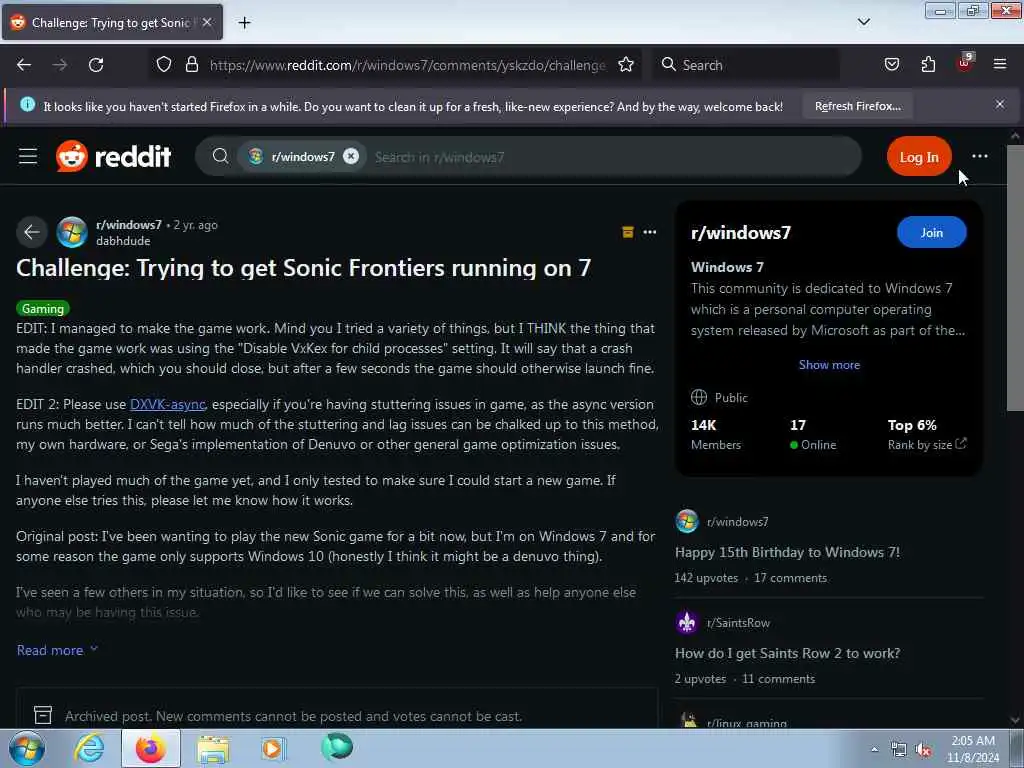Click page vertical scrollbar thumb
This screenshot has width=1024, height=768.
tap(1015, 278)
